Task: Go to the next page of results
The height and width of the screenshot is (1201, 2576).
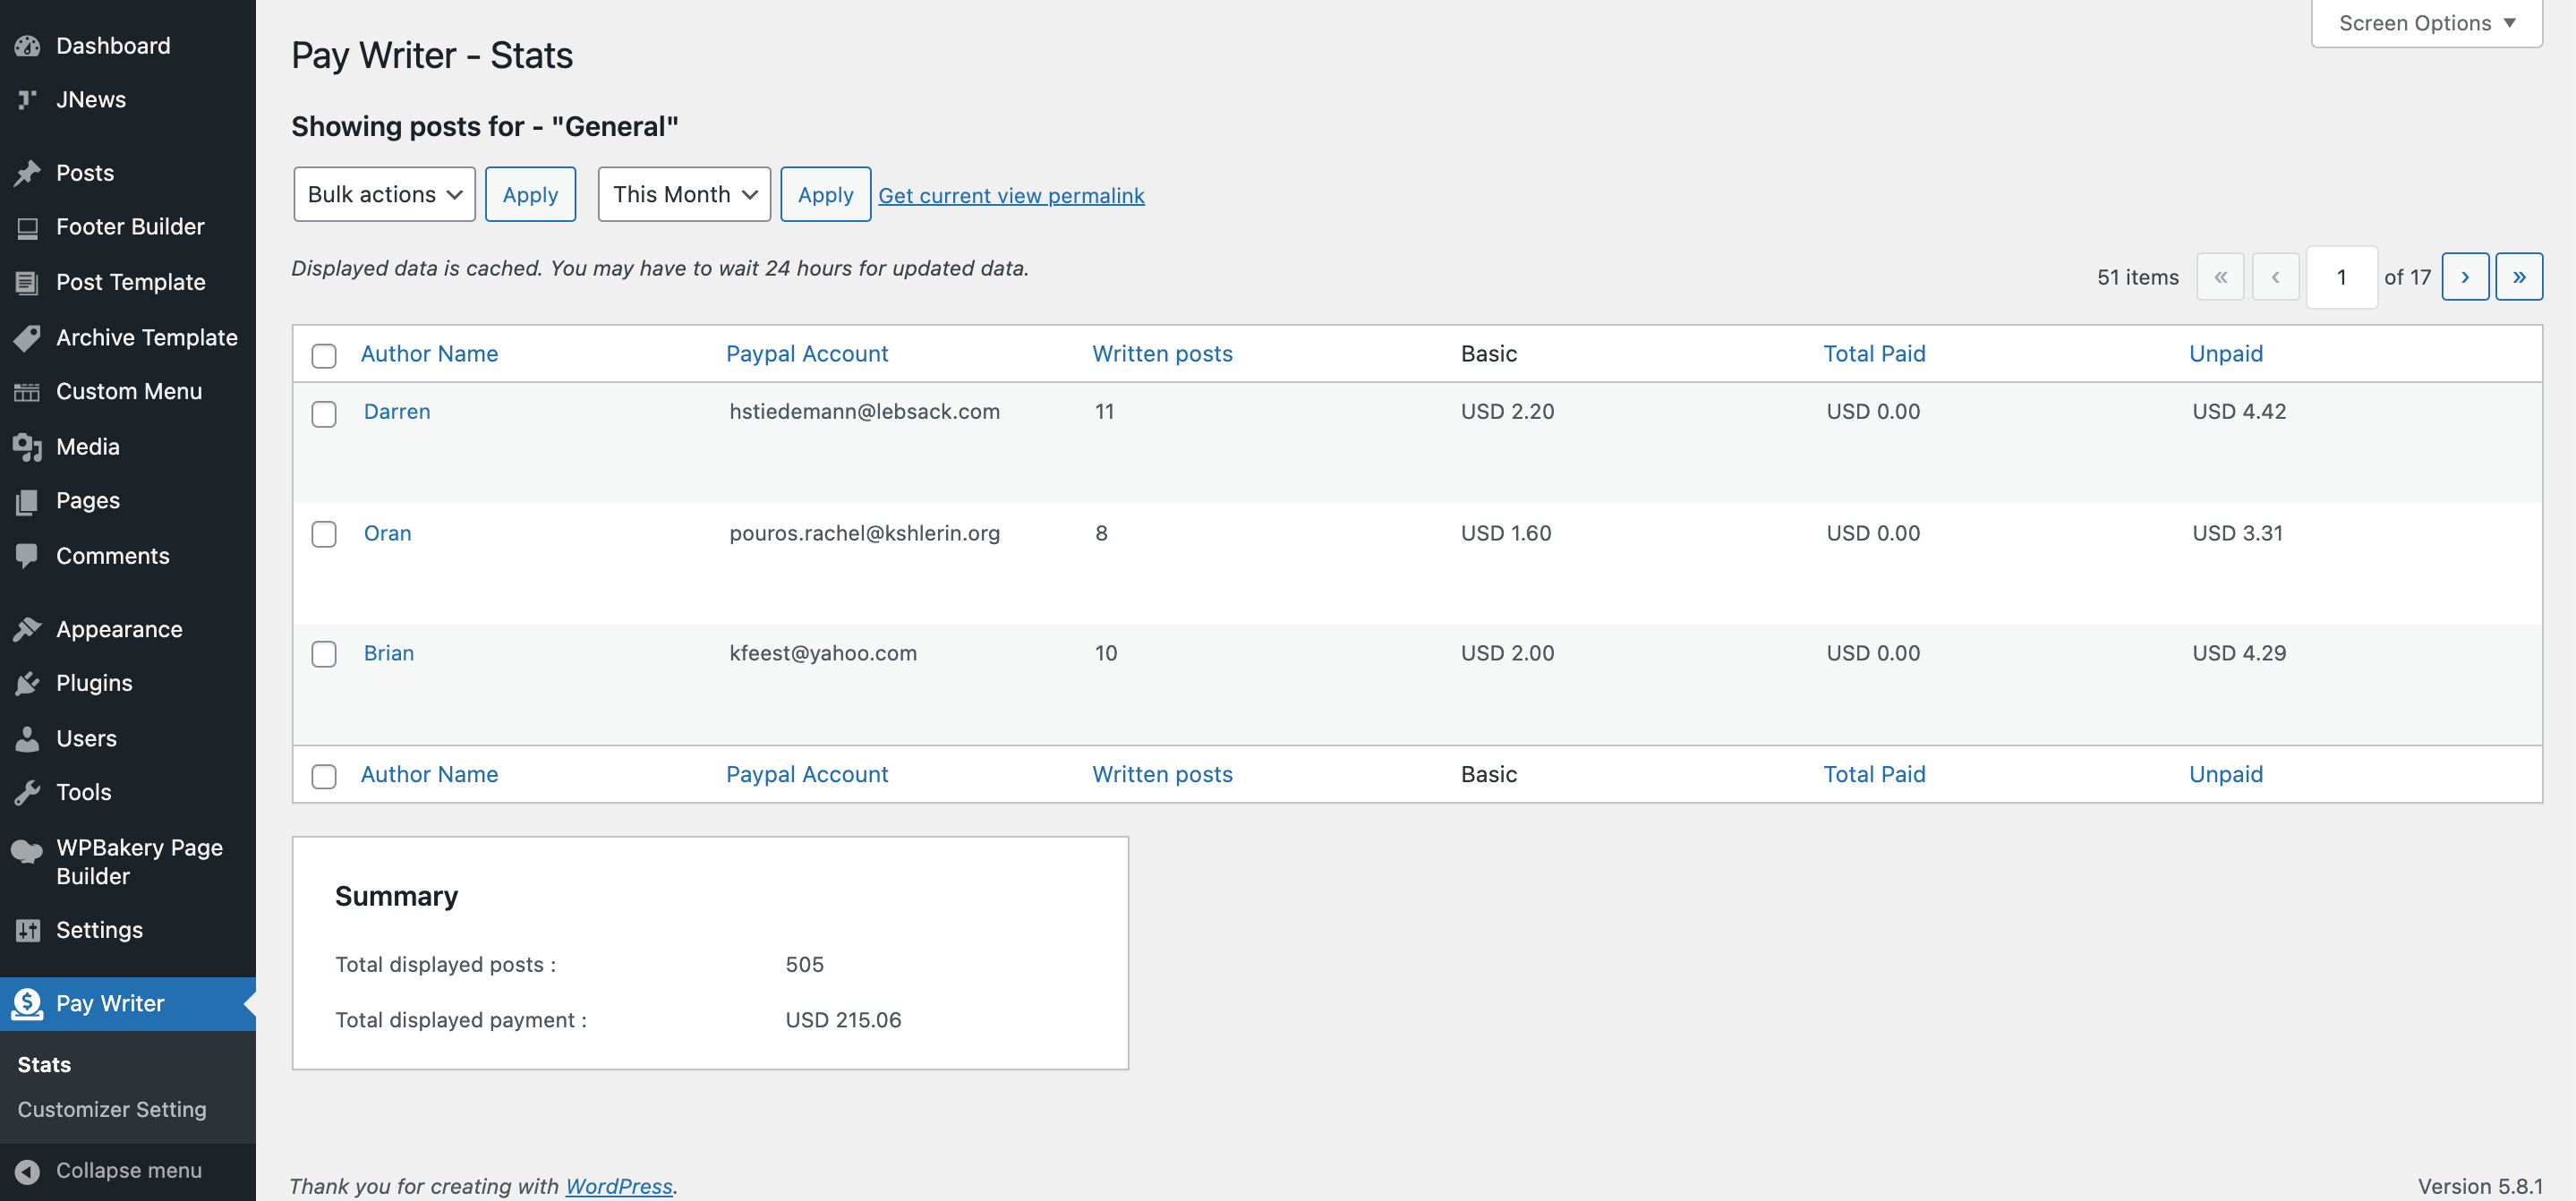Action: click(x=2465, y=277)
